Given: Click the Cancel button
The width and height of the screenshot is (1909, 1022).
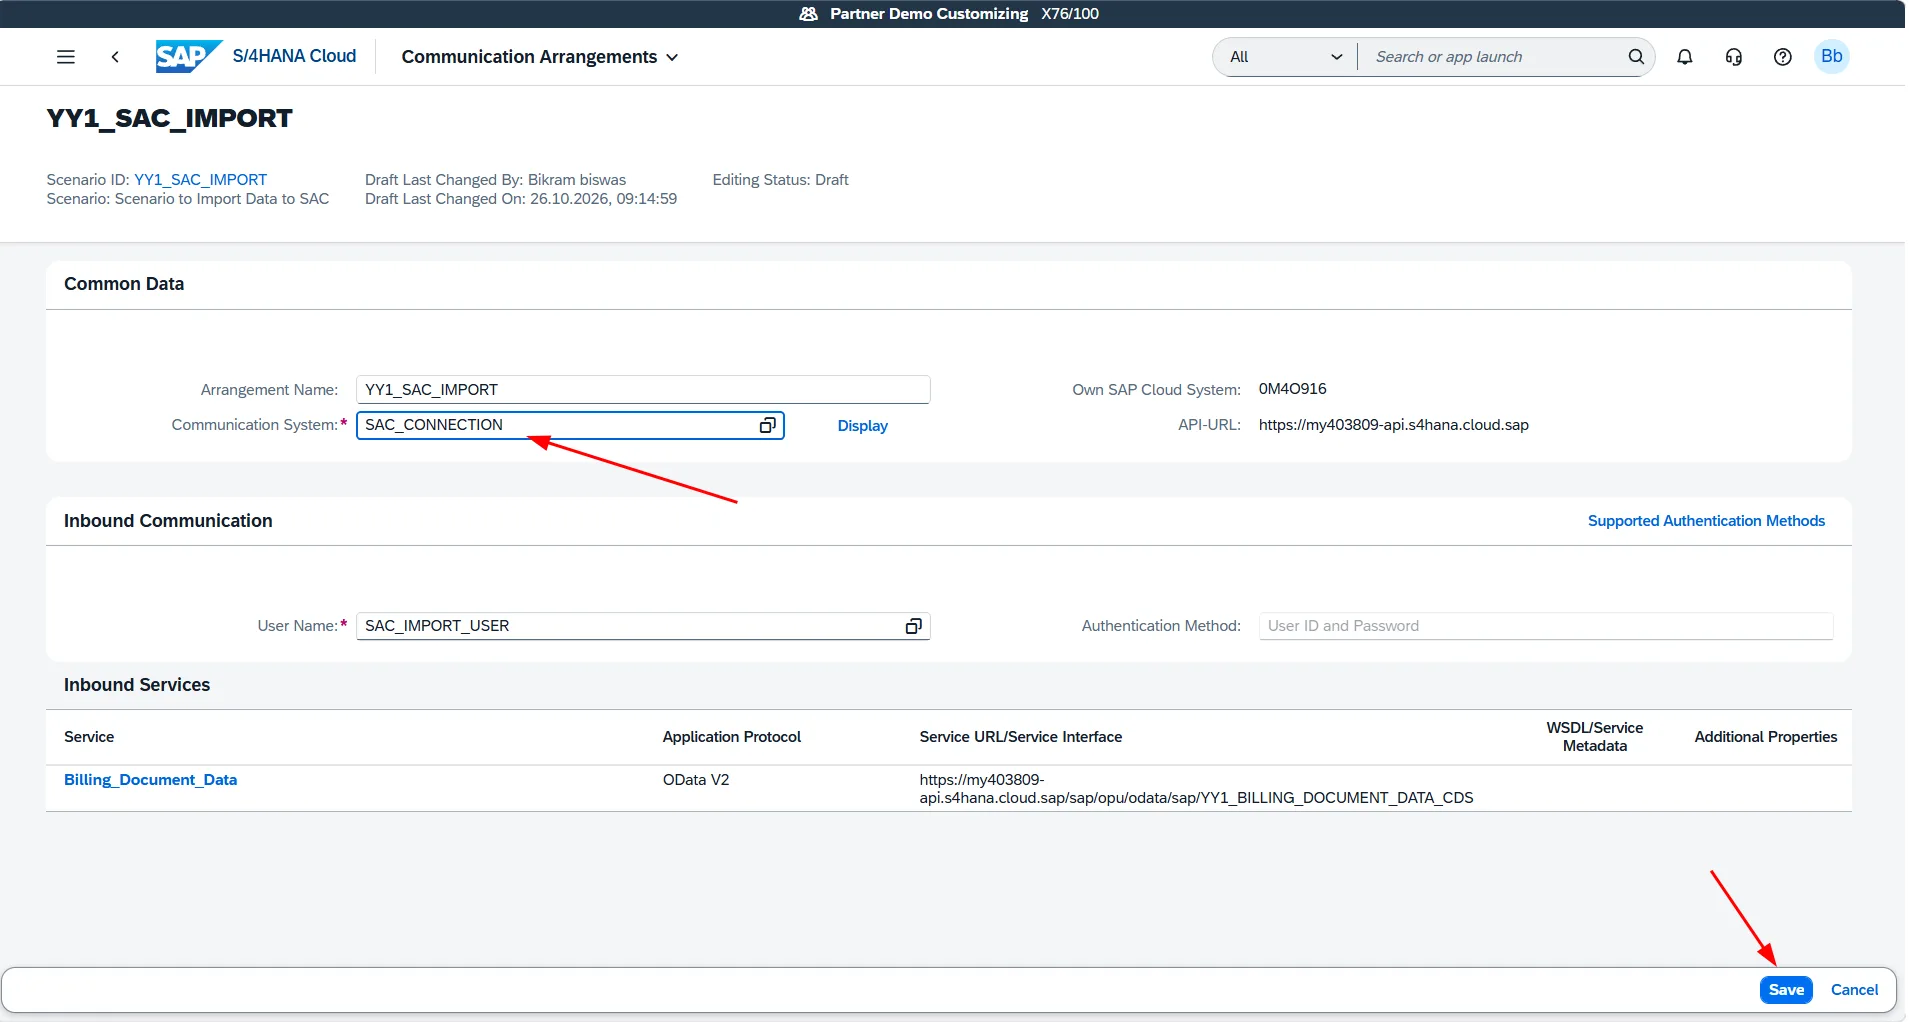Looking at the screenshot, I should point(1854,990).
